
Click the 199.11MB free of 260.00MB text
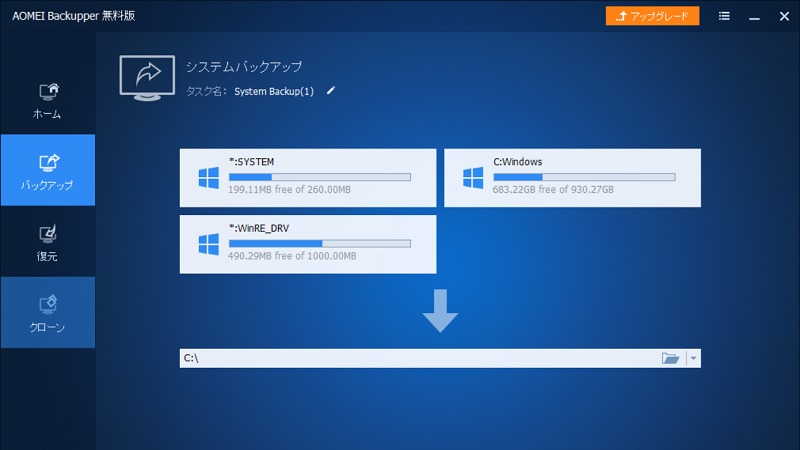(289, 190)
